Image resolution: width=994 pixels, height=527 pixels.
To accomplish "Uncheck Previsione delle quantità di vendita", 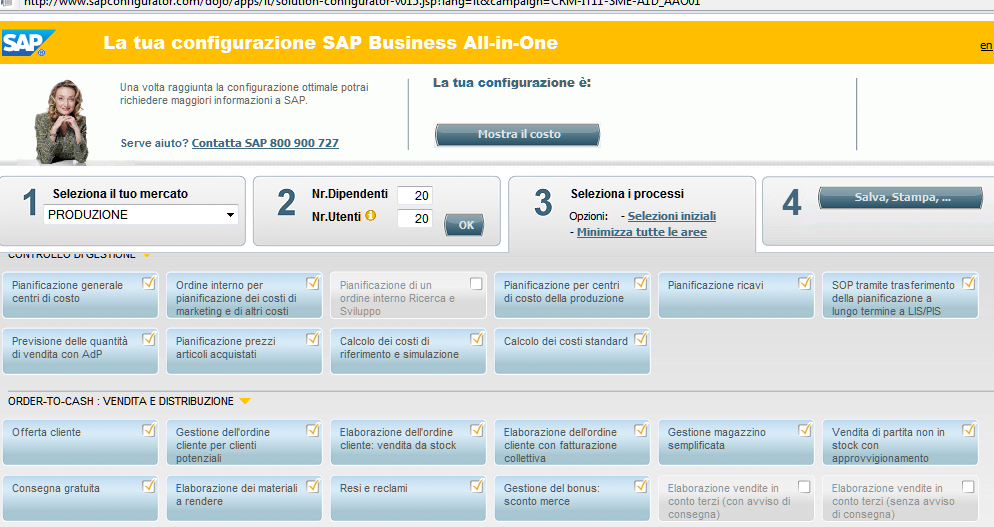I will pos(148,339).
